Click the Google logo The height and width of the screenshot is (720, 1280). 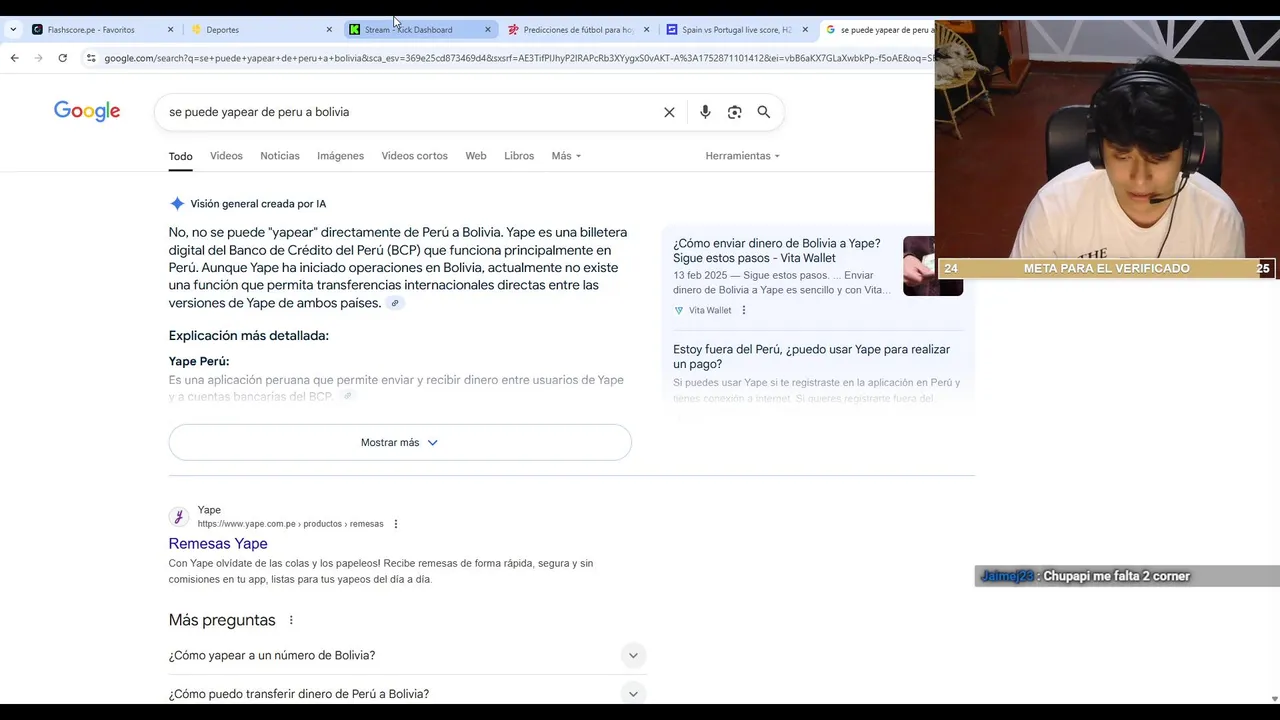(x=87, y=111)
